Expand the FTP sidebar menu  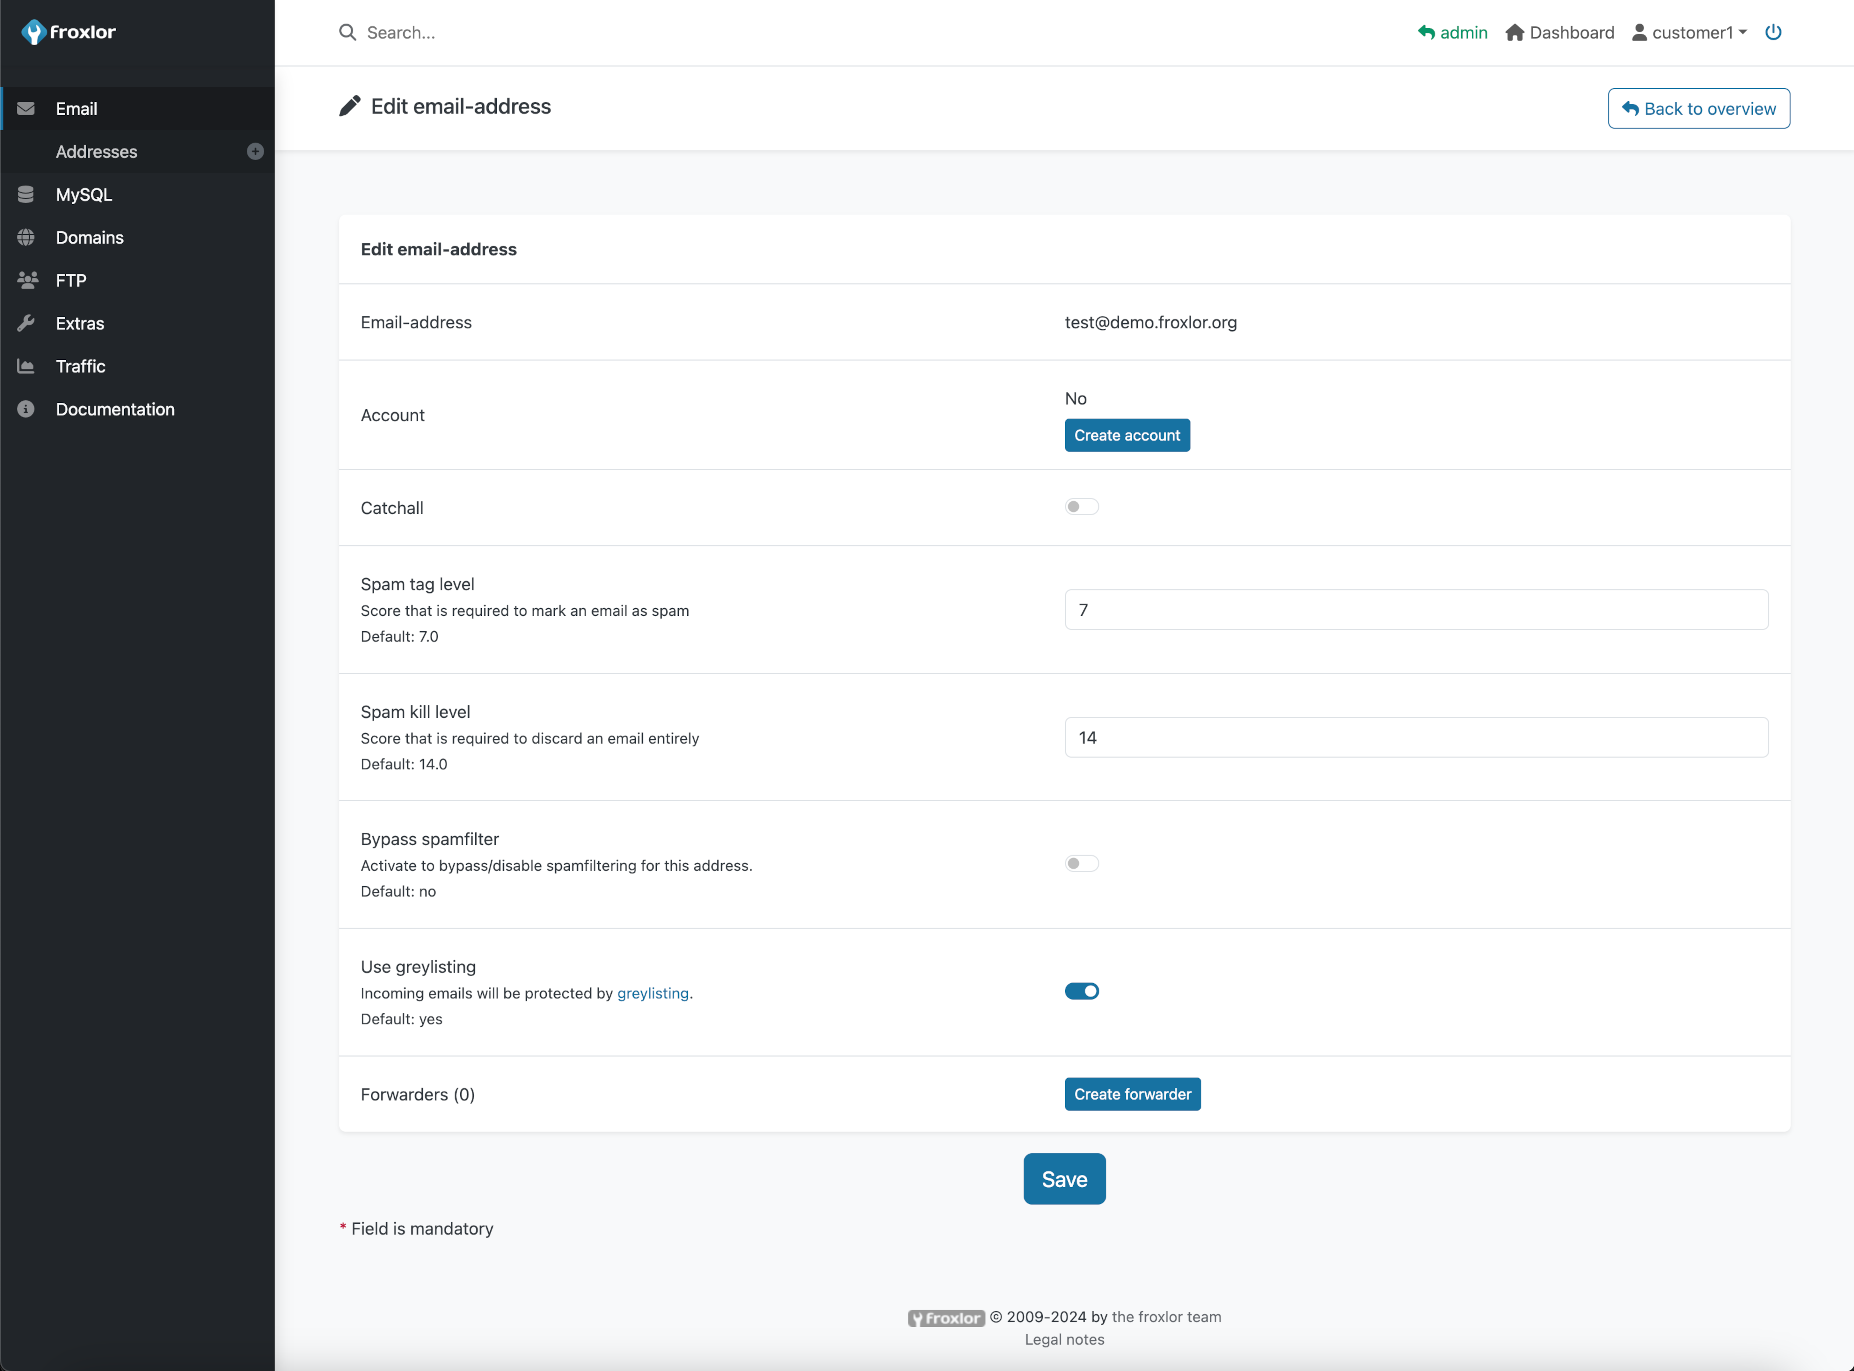[x=71, y=280]
